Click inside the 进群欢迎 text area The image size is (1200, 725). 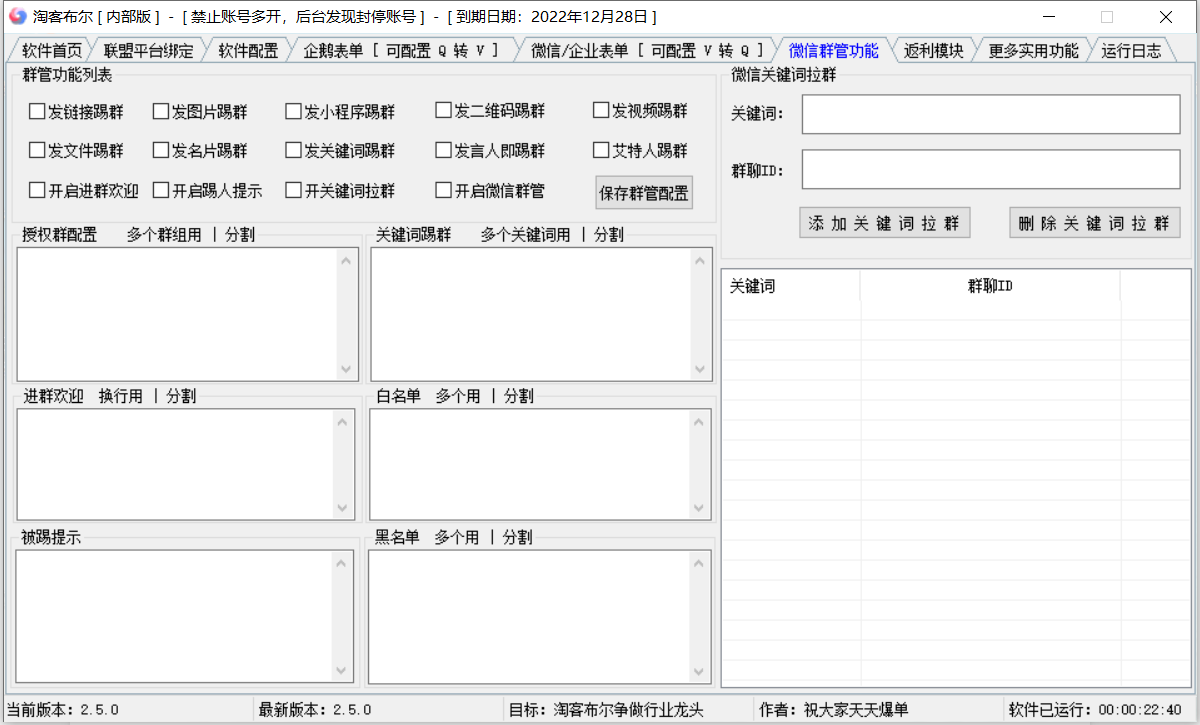(175, 465)
